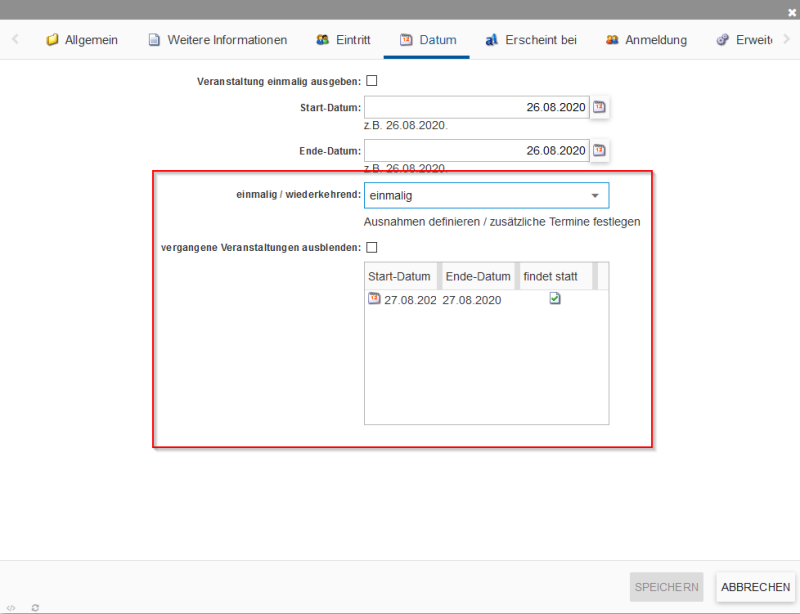Go to the Eintritt tab
Viewport: 800px width, 614px height.
click(343, 40)
